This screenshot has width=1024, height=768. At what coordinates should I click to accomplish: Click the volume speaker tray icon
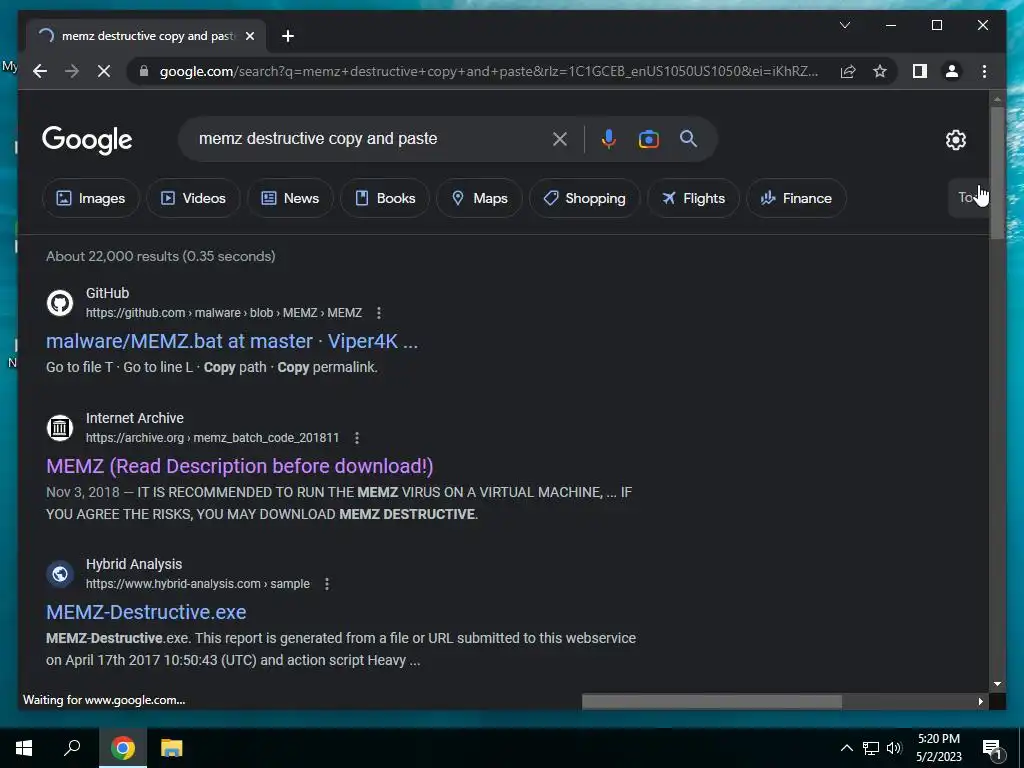pyautogui.click(x=894, y=748)
